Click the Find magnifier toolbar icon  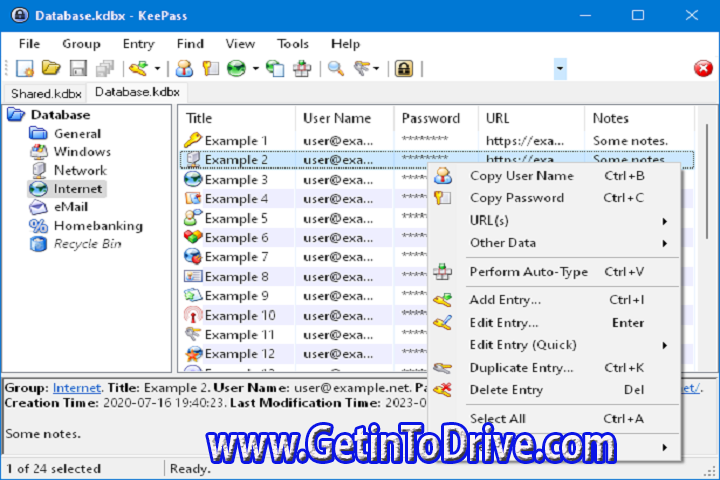point(336,69)
